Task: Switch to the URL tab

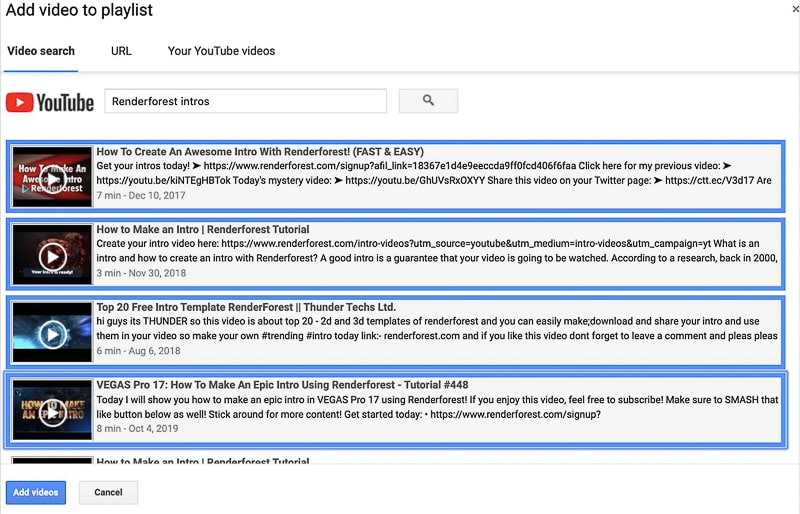Action: click(121, 51)
